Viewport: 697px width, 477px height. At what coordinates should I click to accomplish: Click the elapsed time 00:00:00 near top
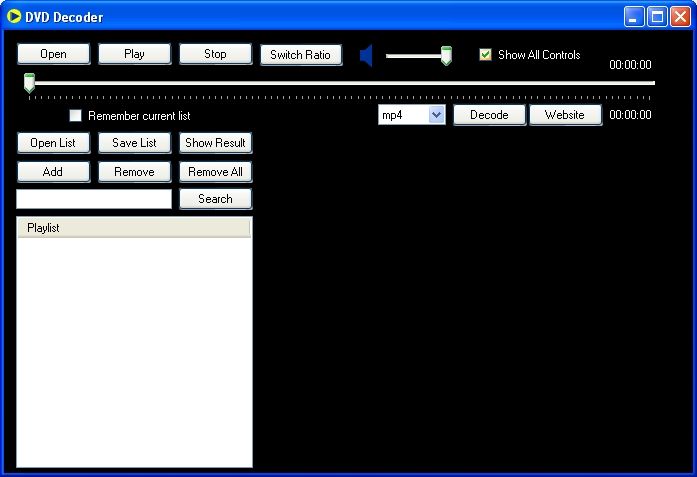tap(630, 65)
